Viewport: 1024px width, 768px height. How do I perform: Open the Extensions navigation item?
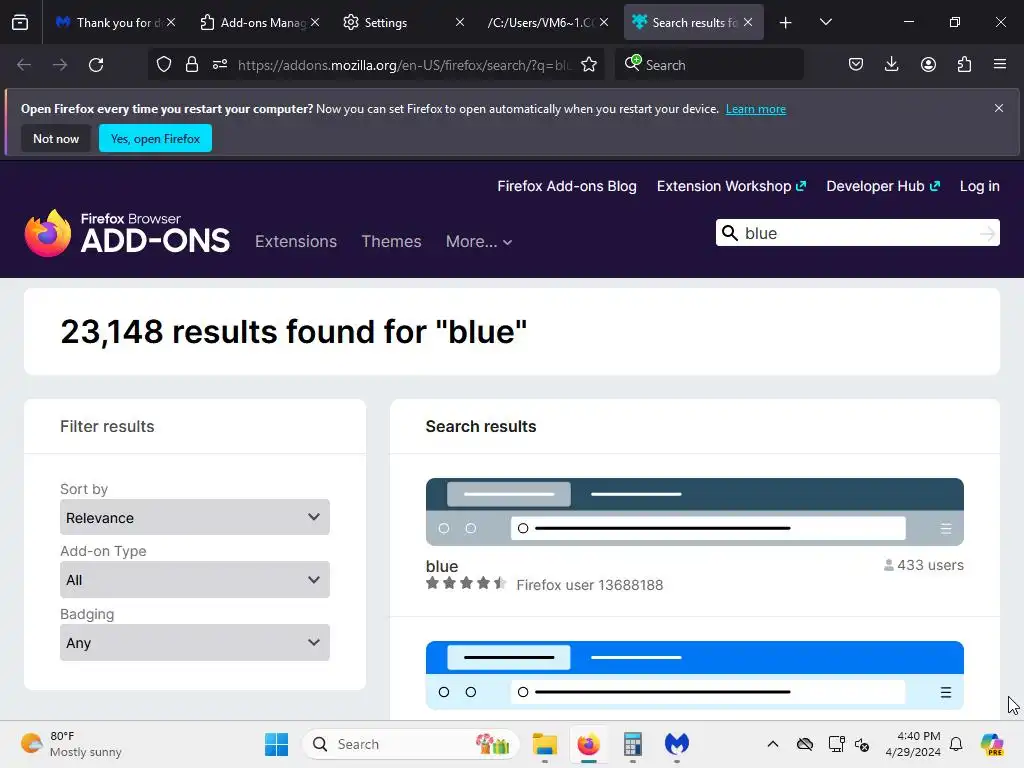point(296,242)
